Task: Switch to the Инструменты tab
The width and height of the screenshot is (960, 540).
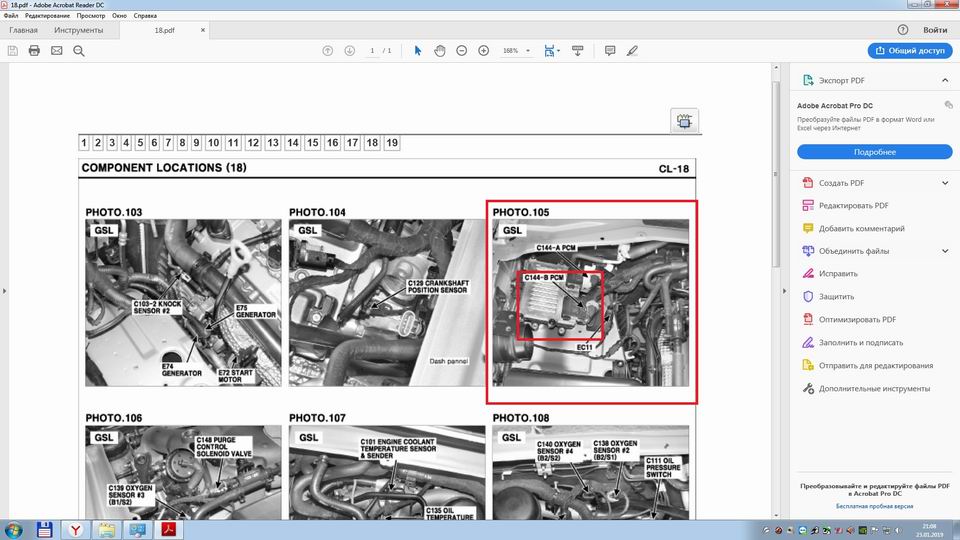Action: click(x=78, y=31)
